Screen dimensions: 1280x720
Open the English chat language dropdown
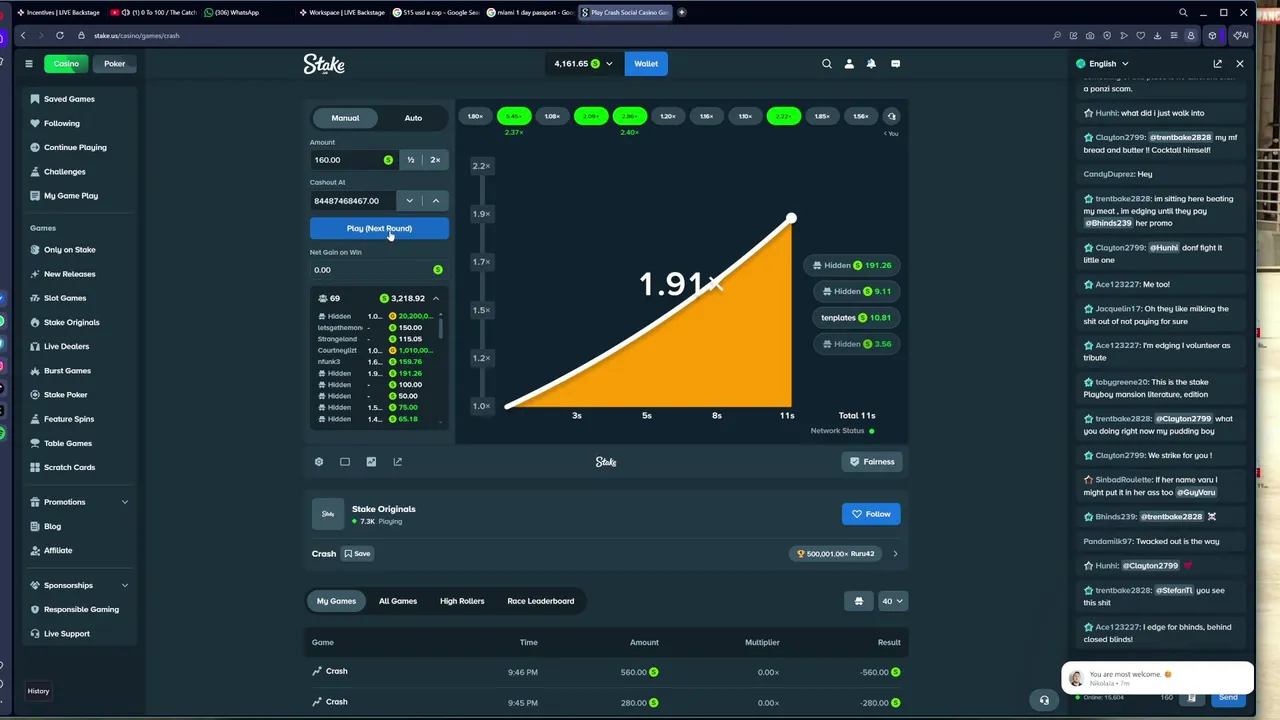[1102, 64]
